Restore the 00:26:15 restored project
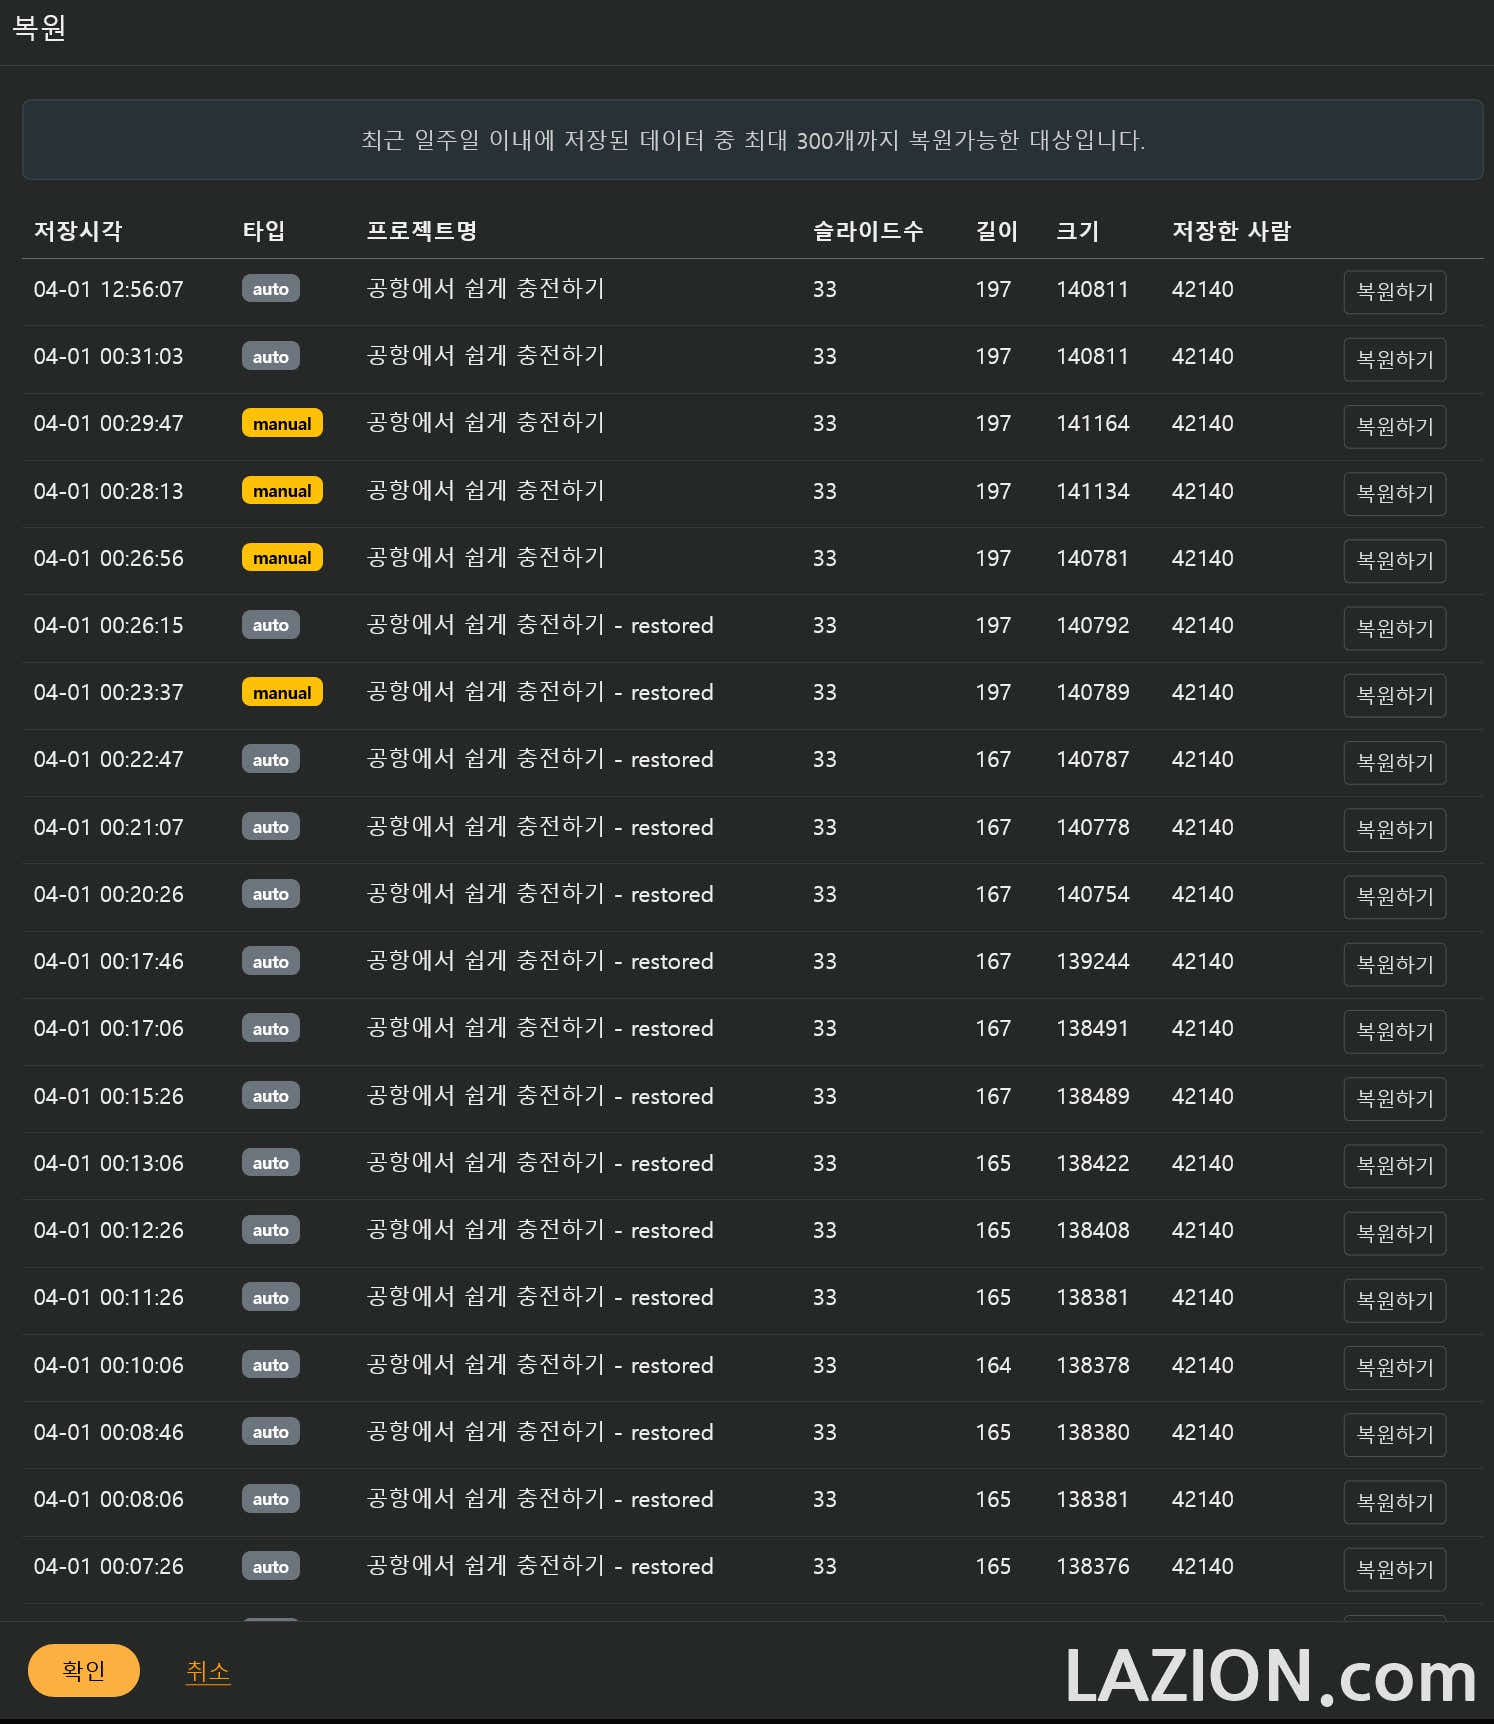Viewport: 1494px width, 1724px height. [x=1394, y=628]
